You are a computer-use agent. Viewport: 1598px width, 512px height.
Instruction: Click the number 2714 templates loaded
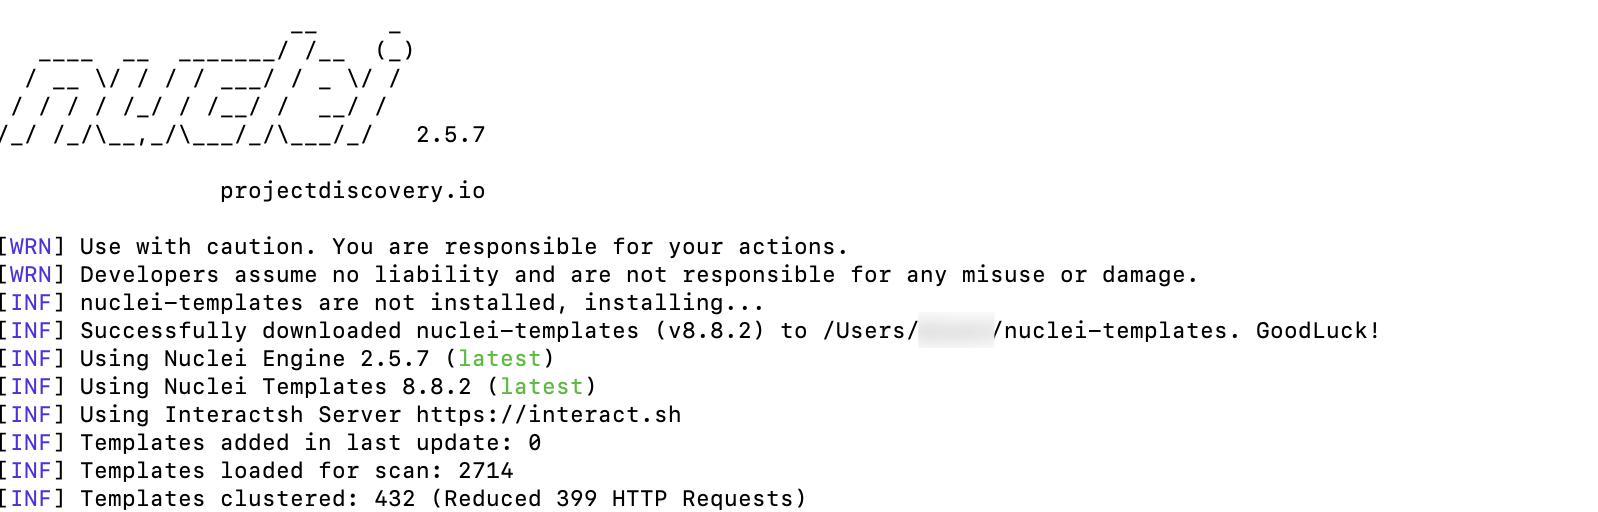tap(486, 470)
